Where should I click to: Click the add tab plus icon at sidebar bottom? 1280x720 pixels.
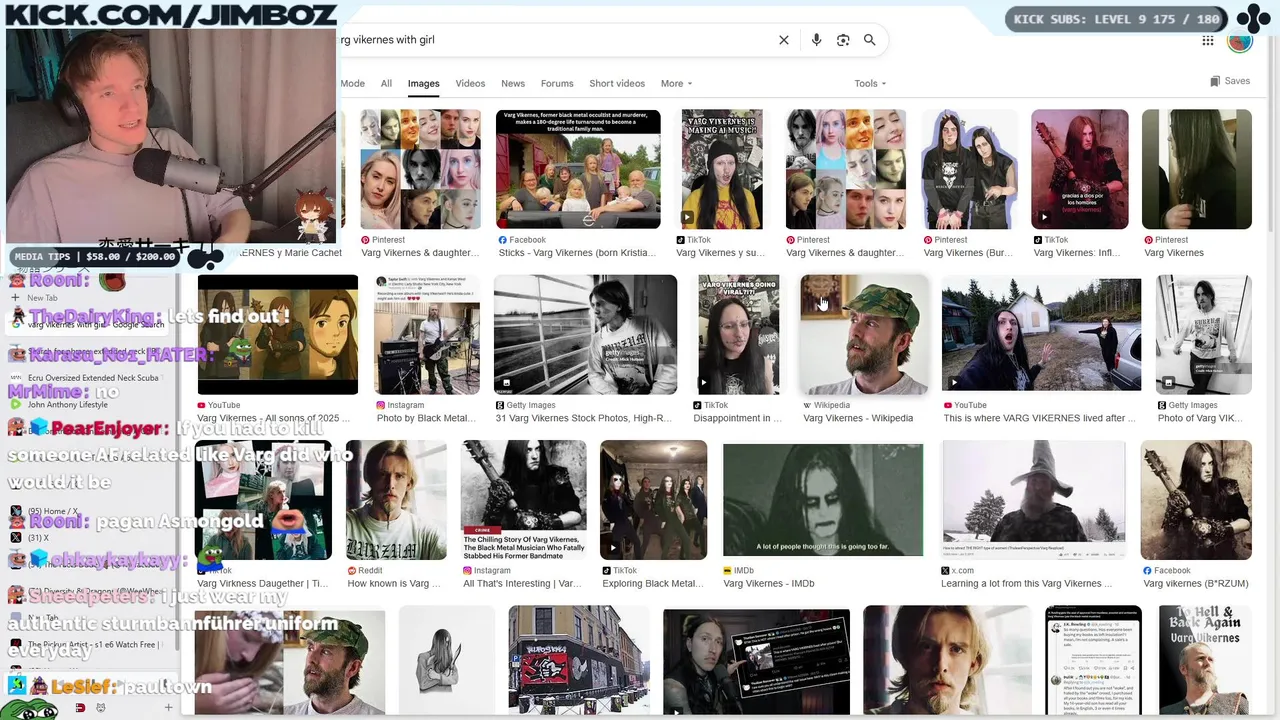pyautogui.click(x=168, y=707)
